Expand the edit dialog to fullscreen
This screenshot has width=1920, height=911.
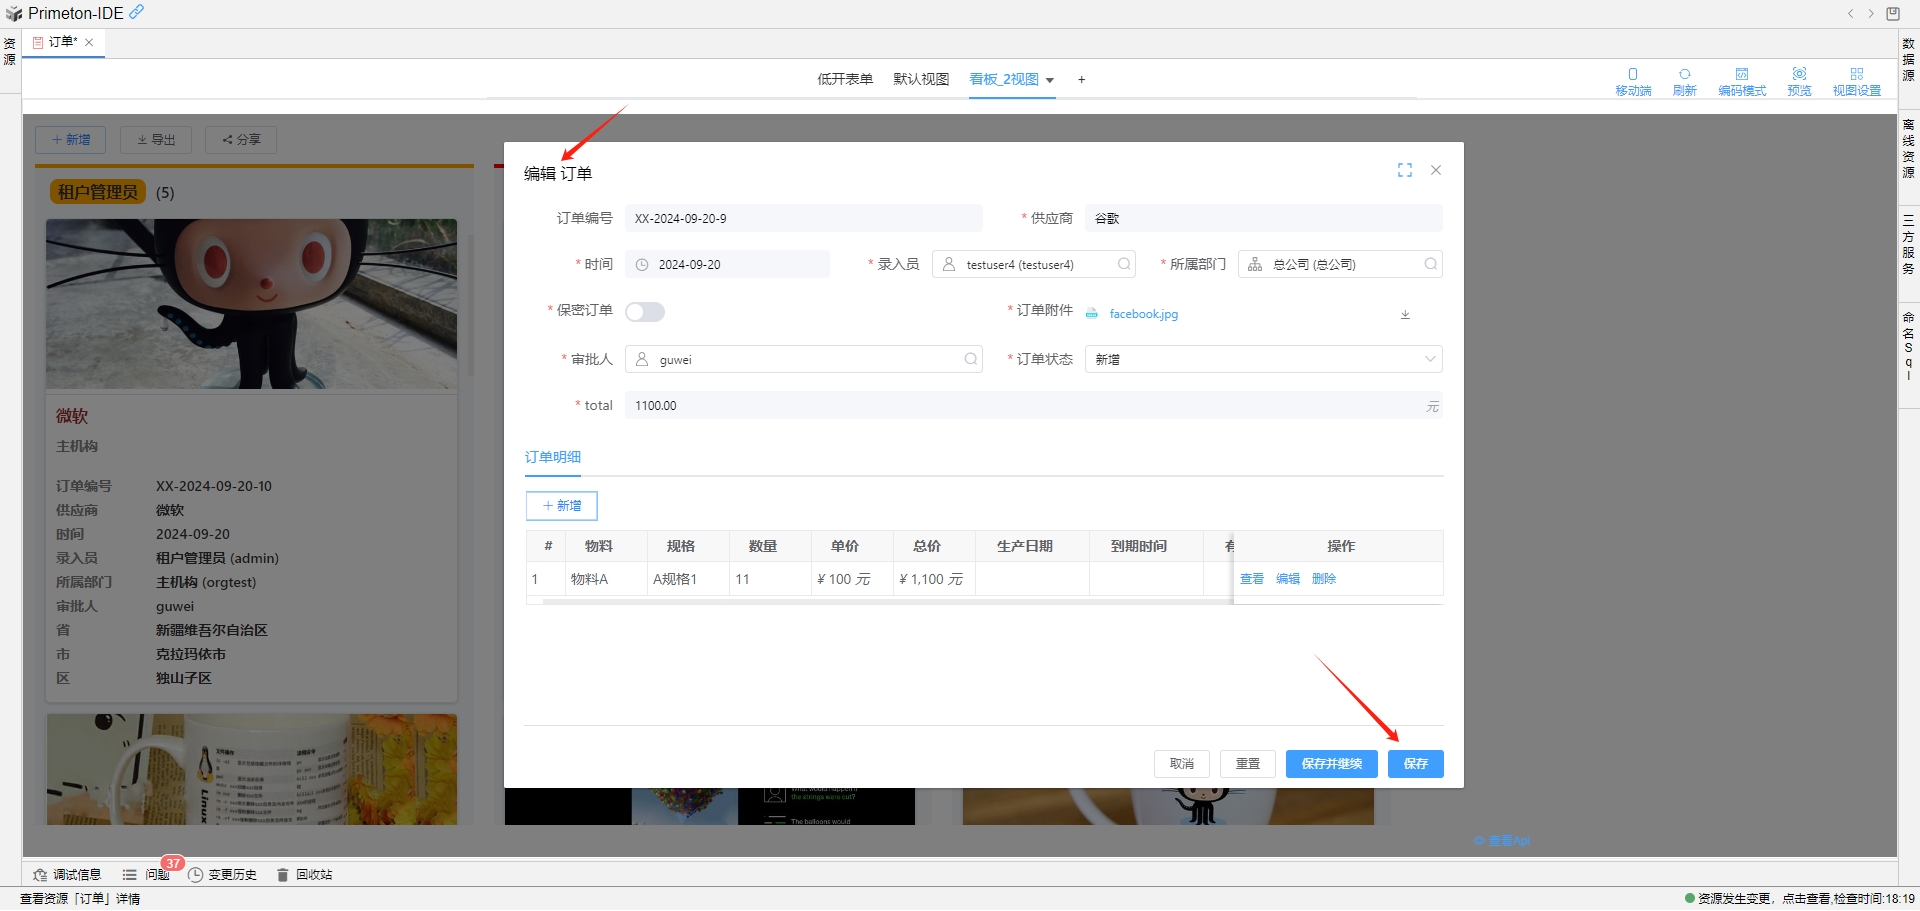[1404, 171]
